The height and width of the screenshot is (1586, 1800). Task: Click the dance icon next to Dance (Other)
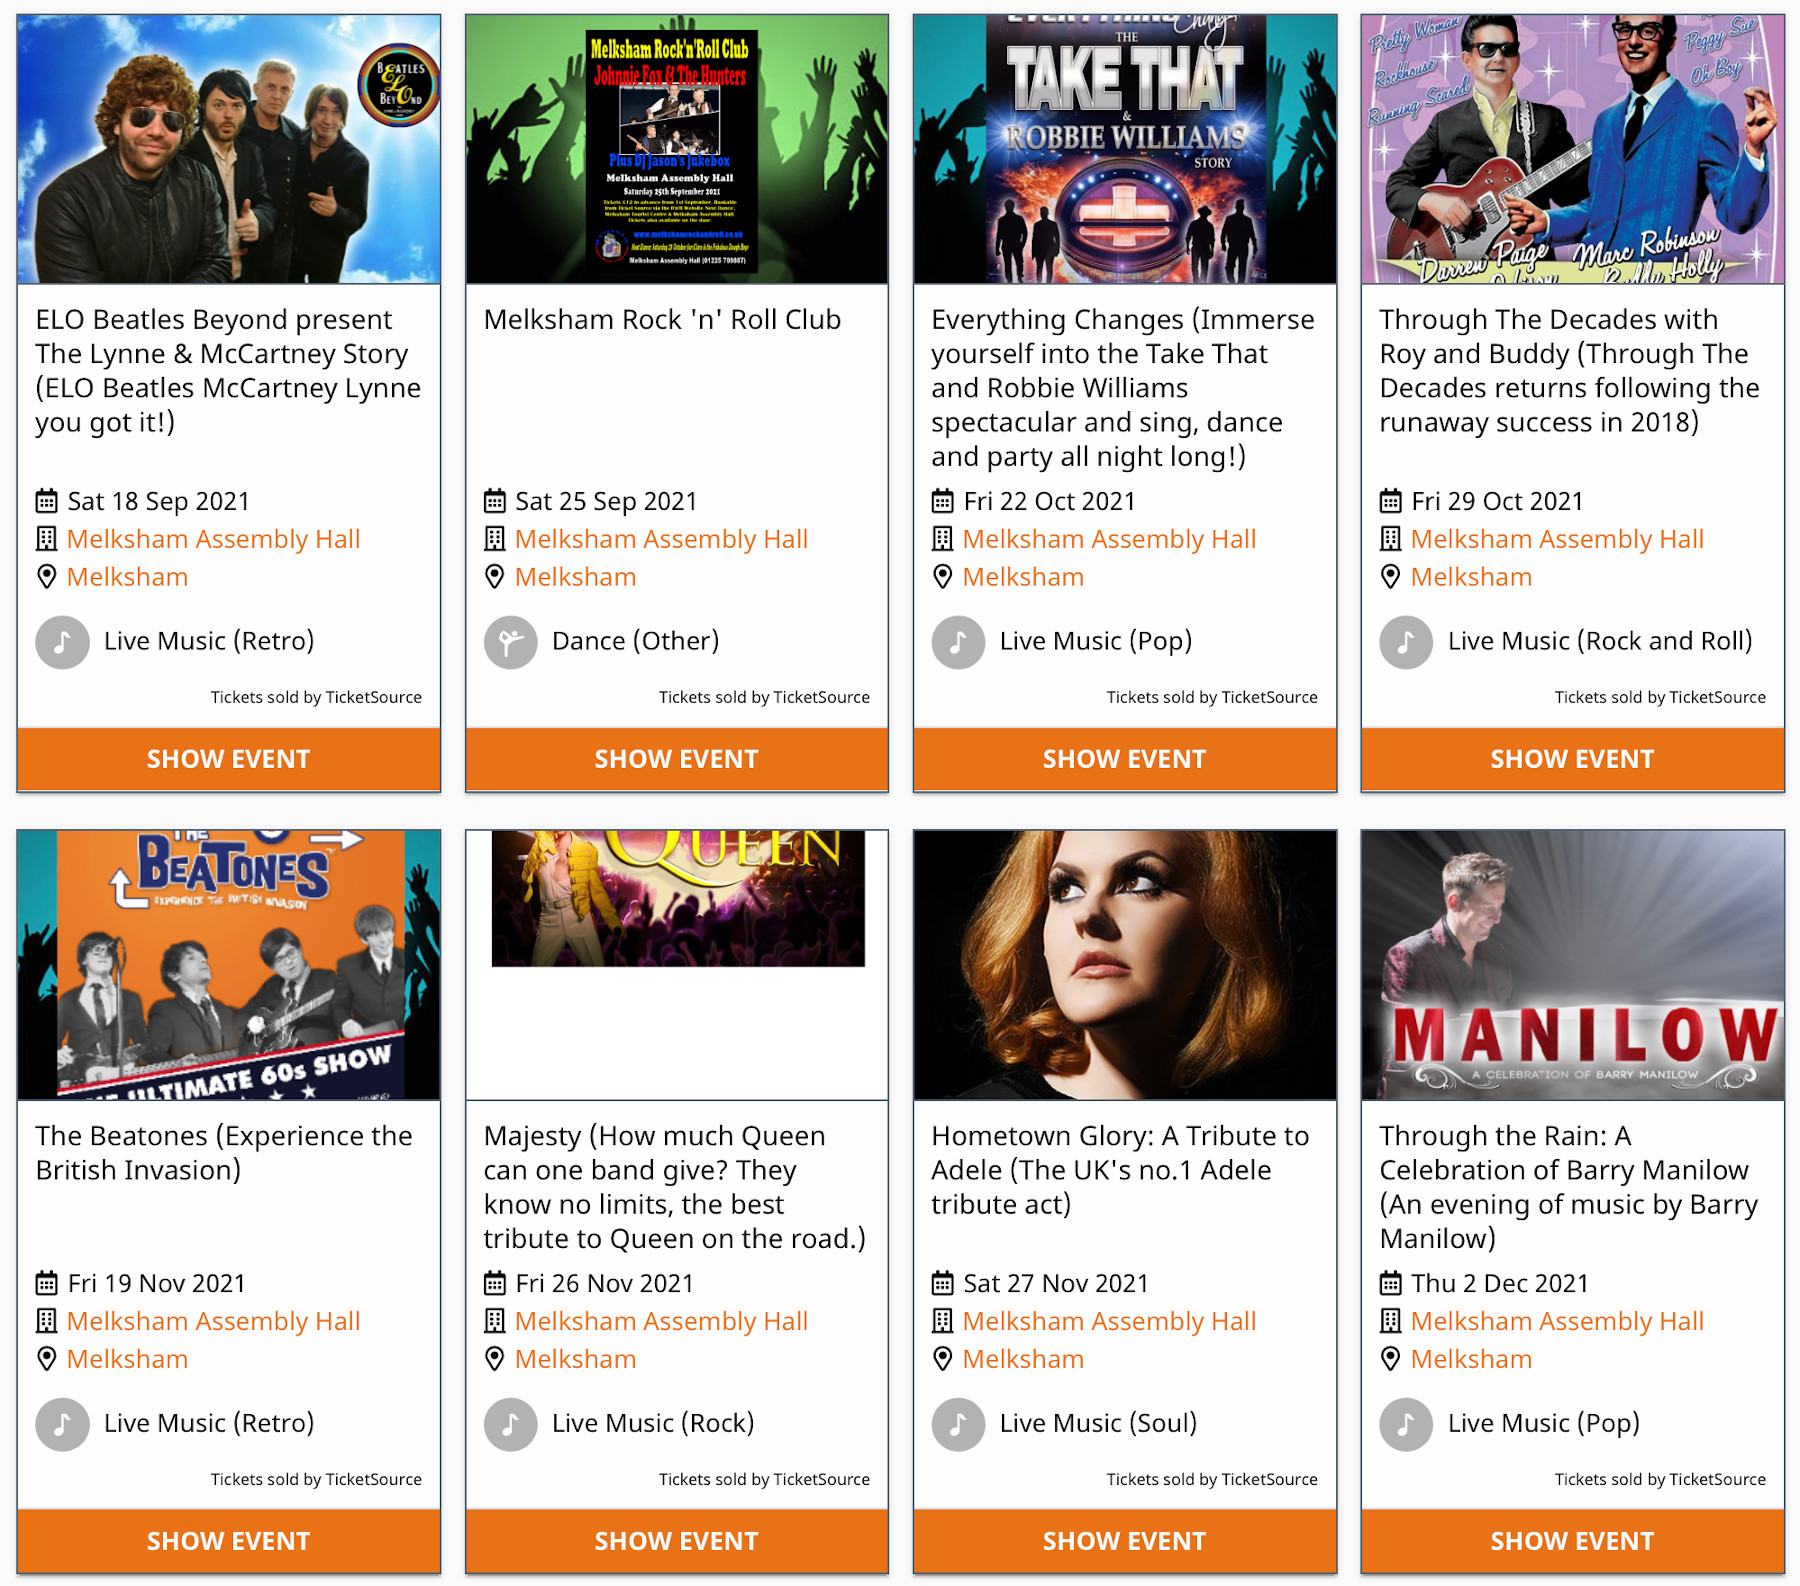pyautogui.click(x=510, y=642)
